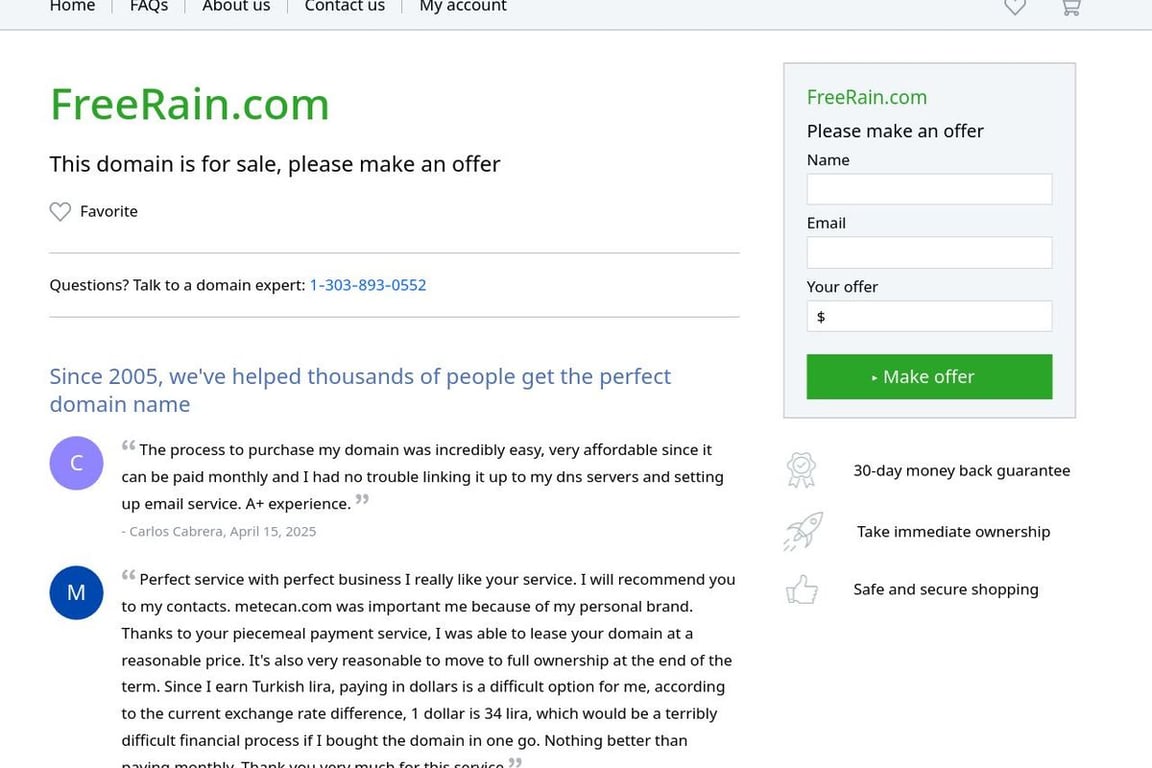Click the money back guarantee ribbon icon
Viewport: 1152px width, 768px height.
801,470
